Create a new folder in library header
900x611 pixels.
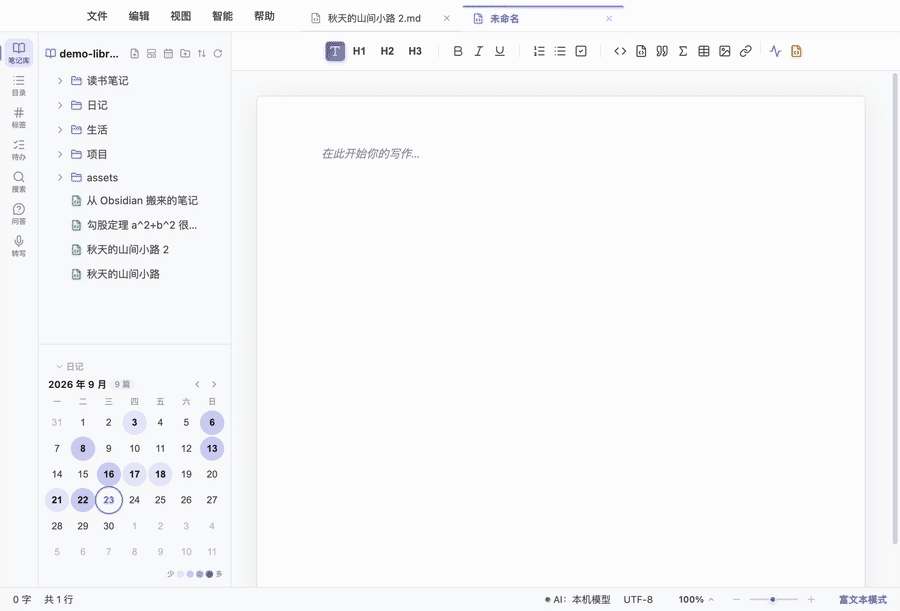pos(185,53)
